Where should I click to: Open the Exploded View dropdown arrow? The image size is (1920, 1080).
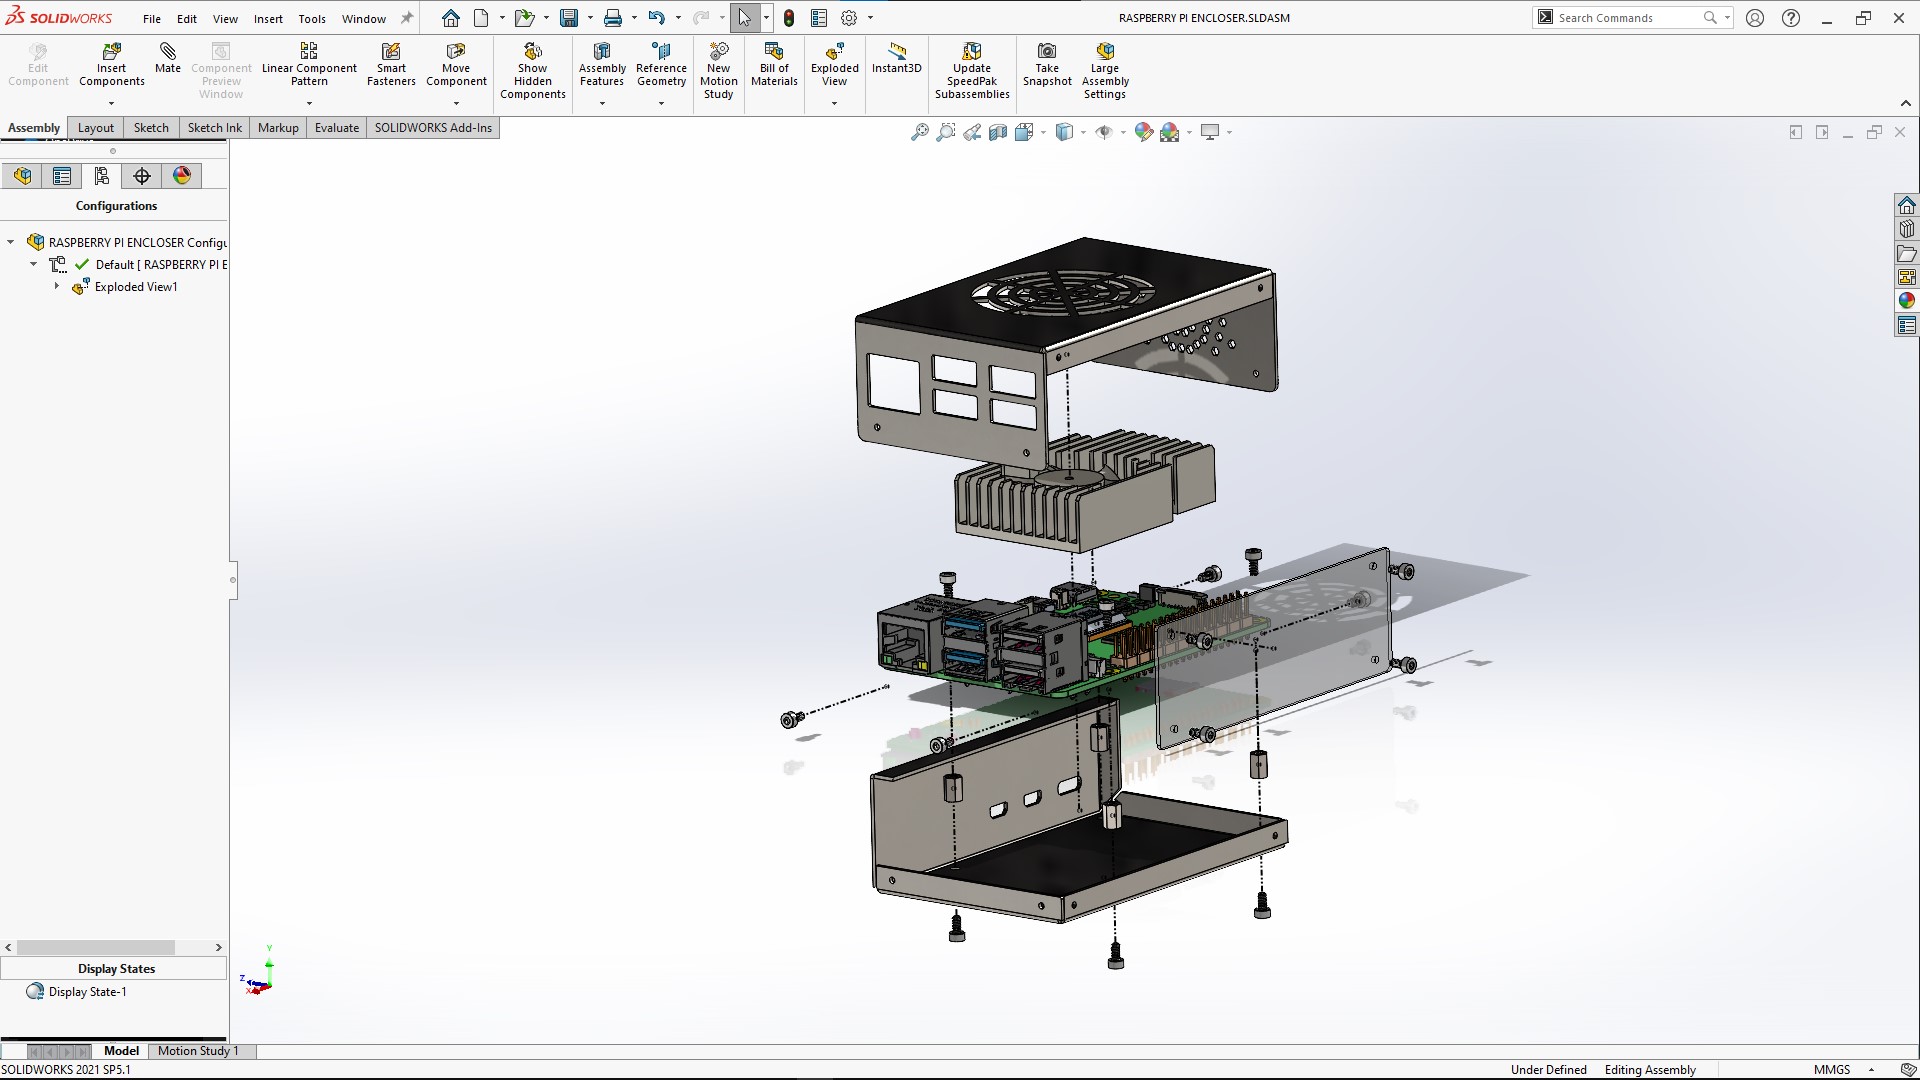click(834, 103)
